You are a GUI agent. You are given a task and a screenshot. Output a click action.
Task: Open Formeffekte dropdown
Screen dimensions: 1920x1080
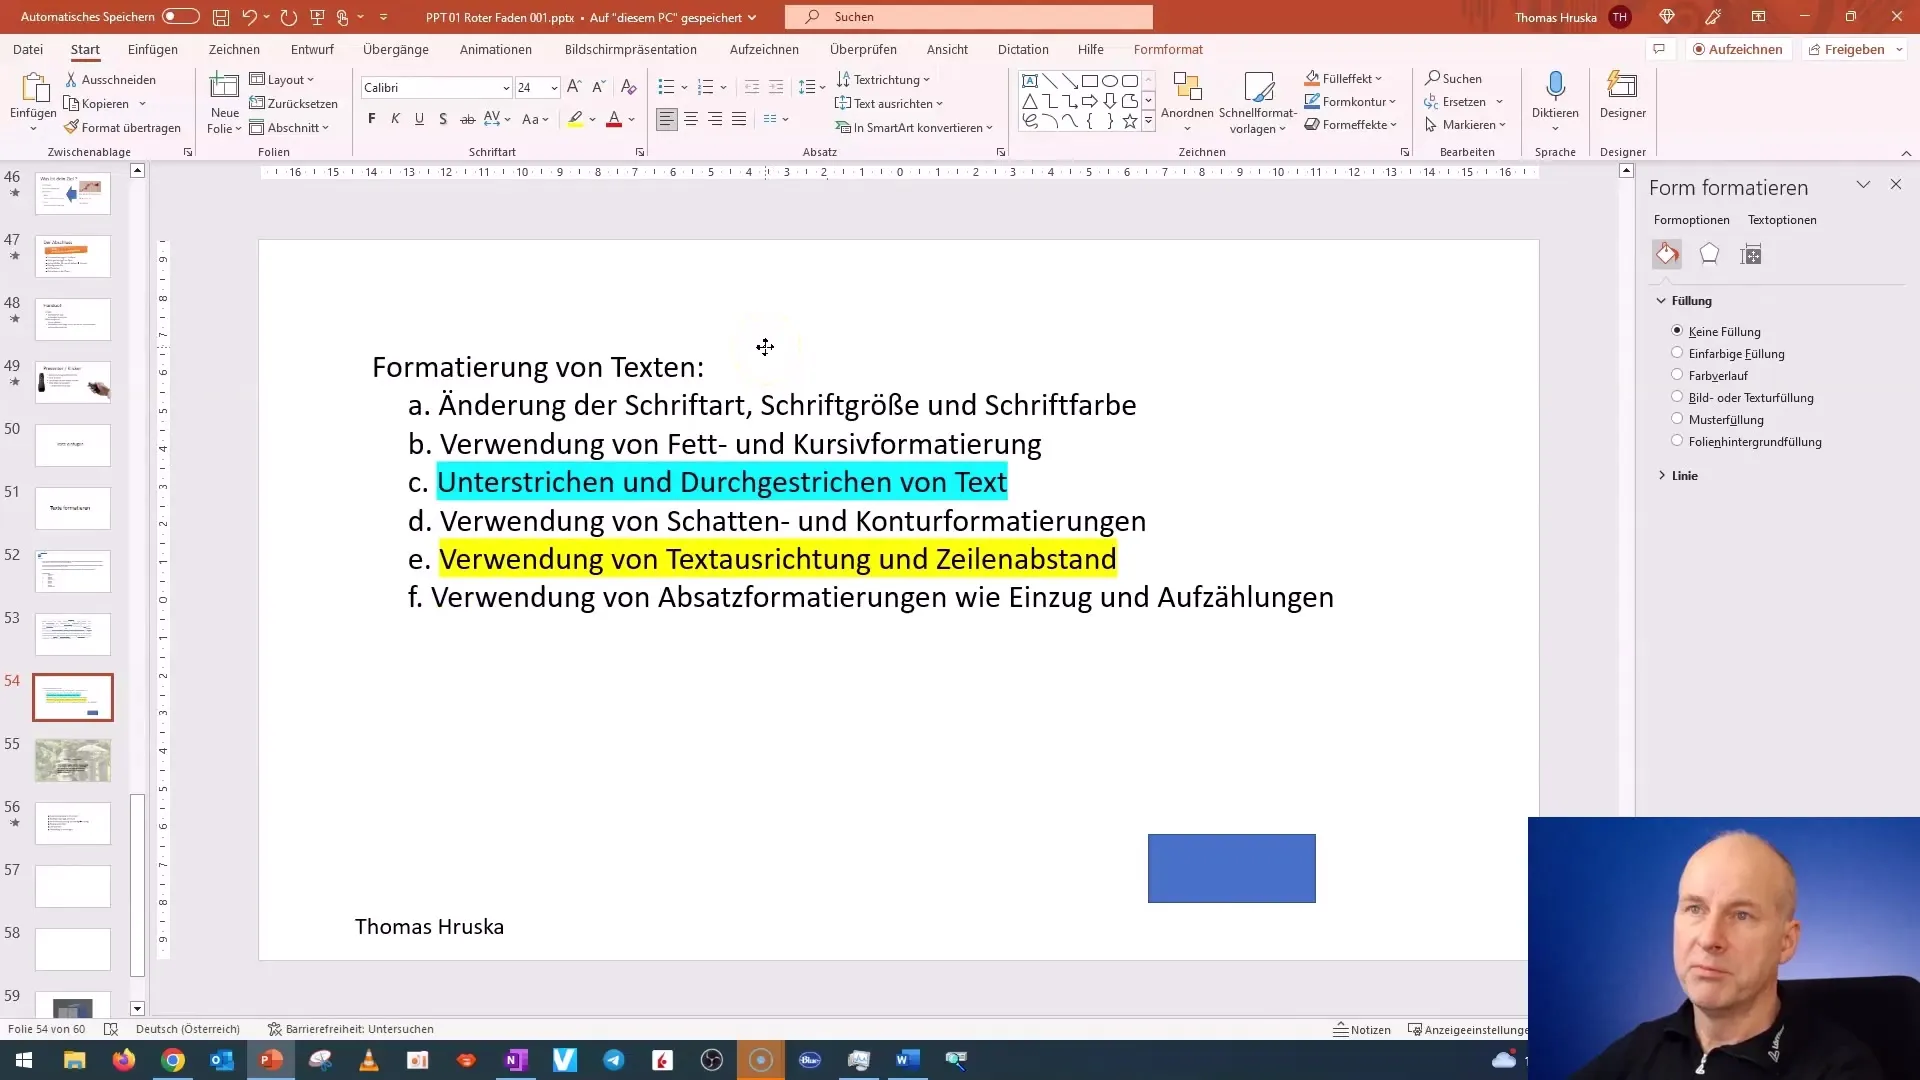1351,124
